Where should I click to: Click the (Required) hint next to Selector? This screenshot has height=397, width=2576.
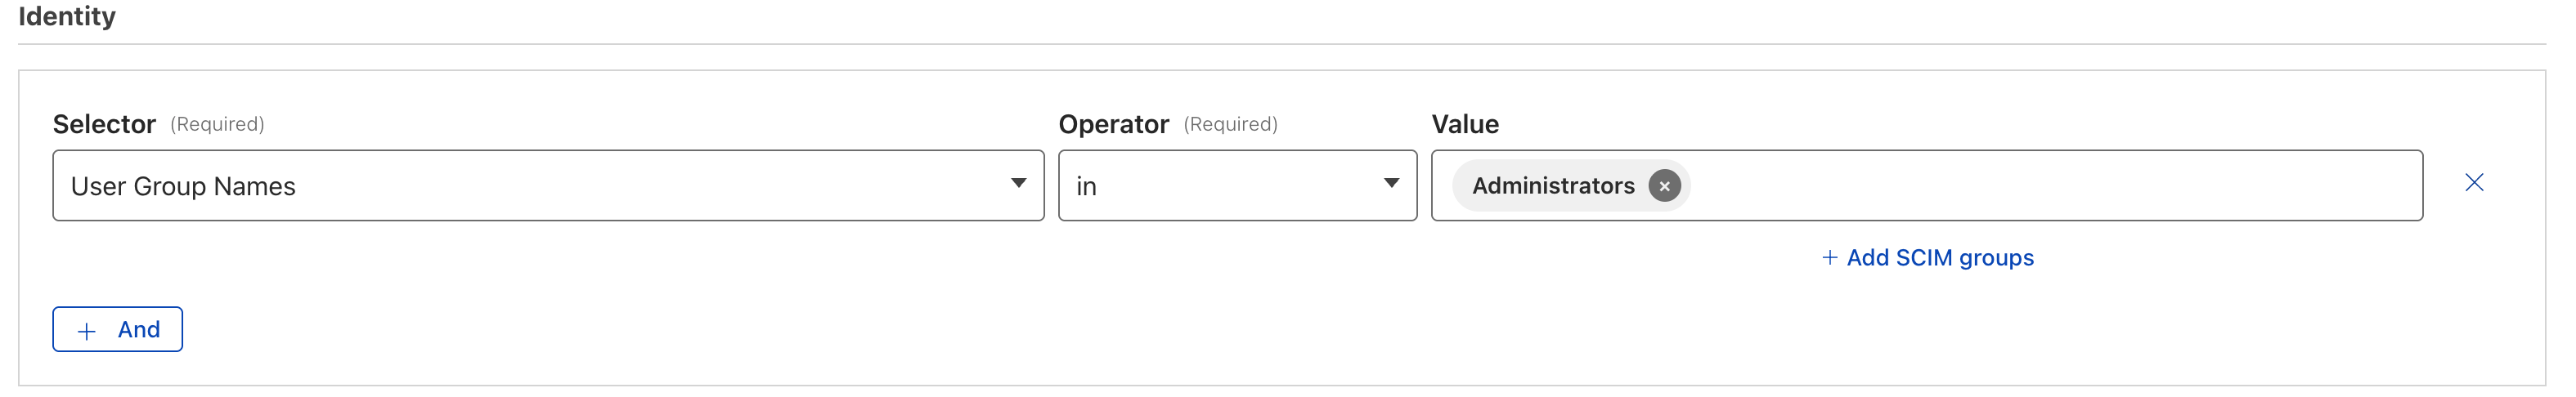coord(217,124)
